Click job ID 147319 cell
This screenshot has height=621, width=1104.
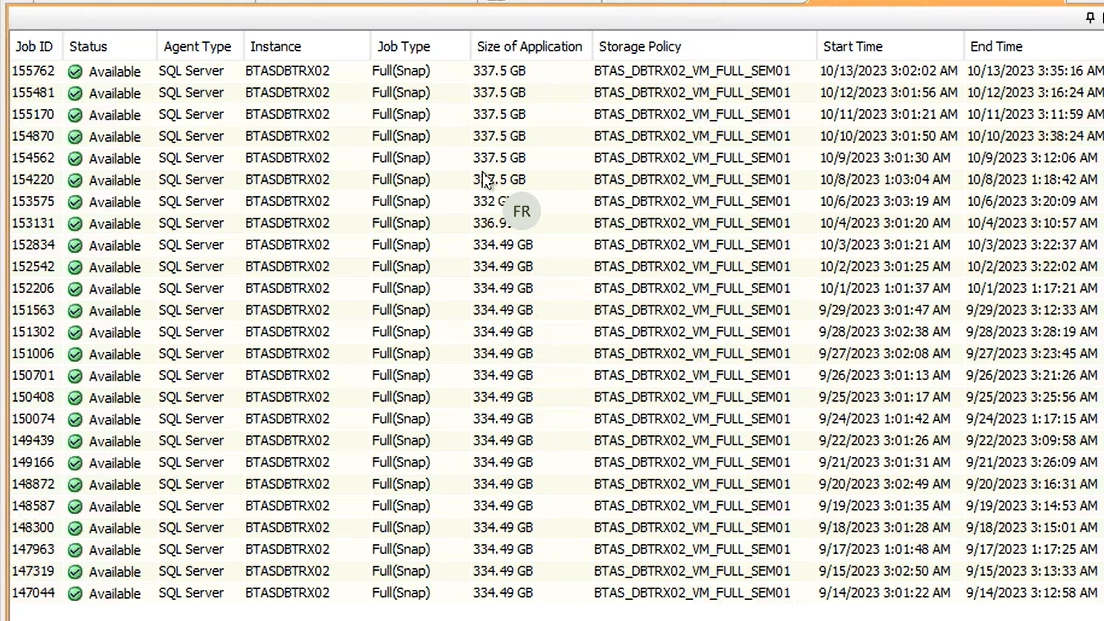33,571
